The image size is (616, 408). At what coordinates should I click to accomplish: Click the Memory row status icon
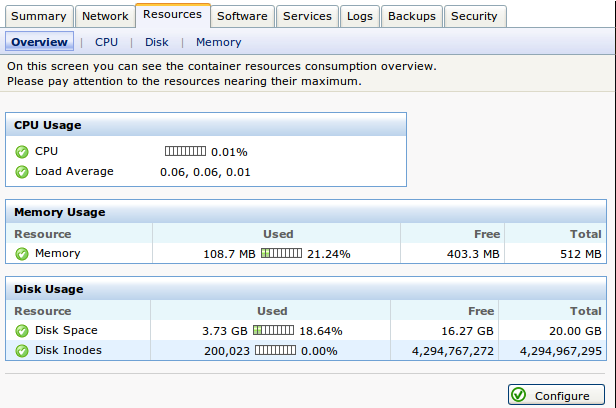tap(22, 254)
